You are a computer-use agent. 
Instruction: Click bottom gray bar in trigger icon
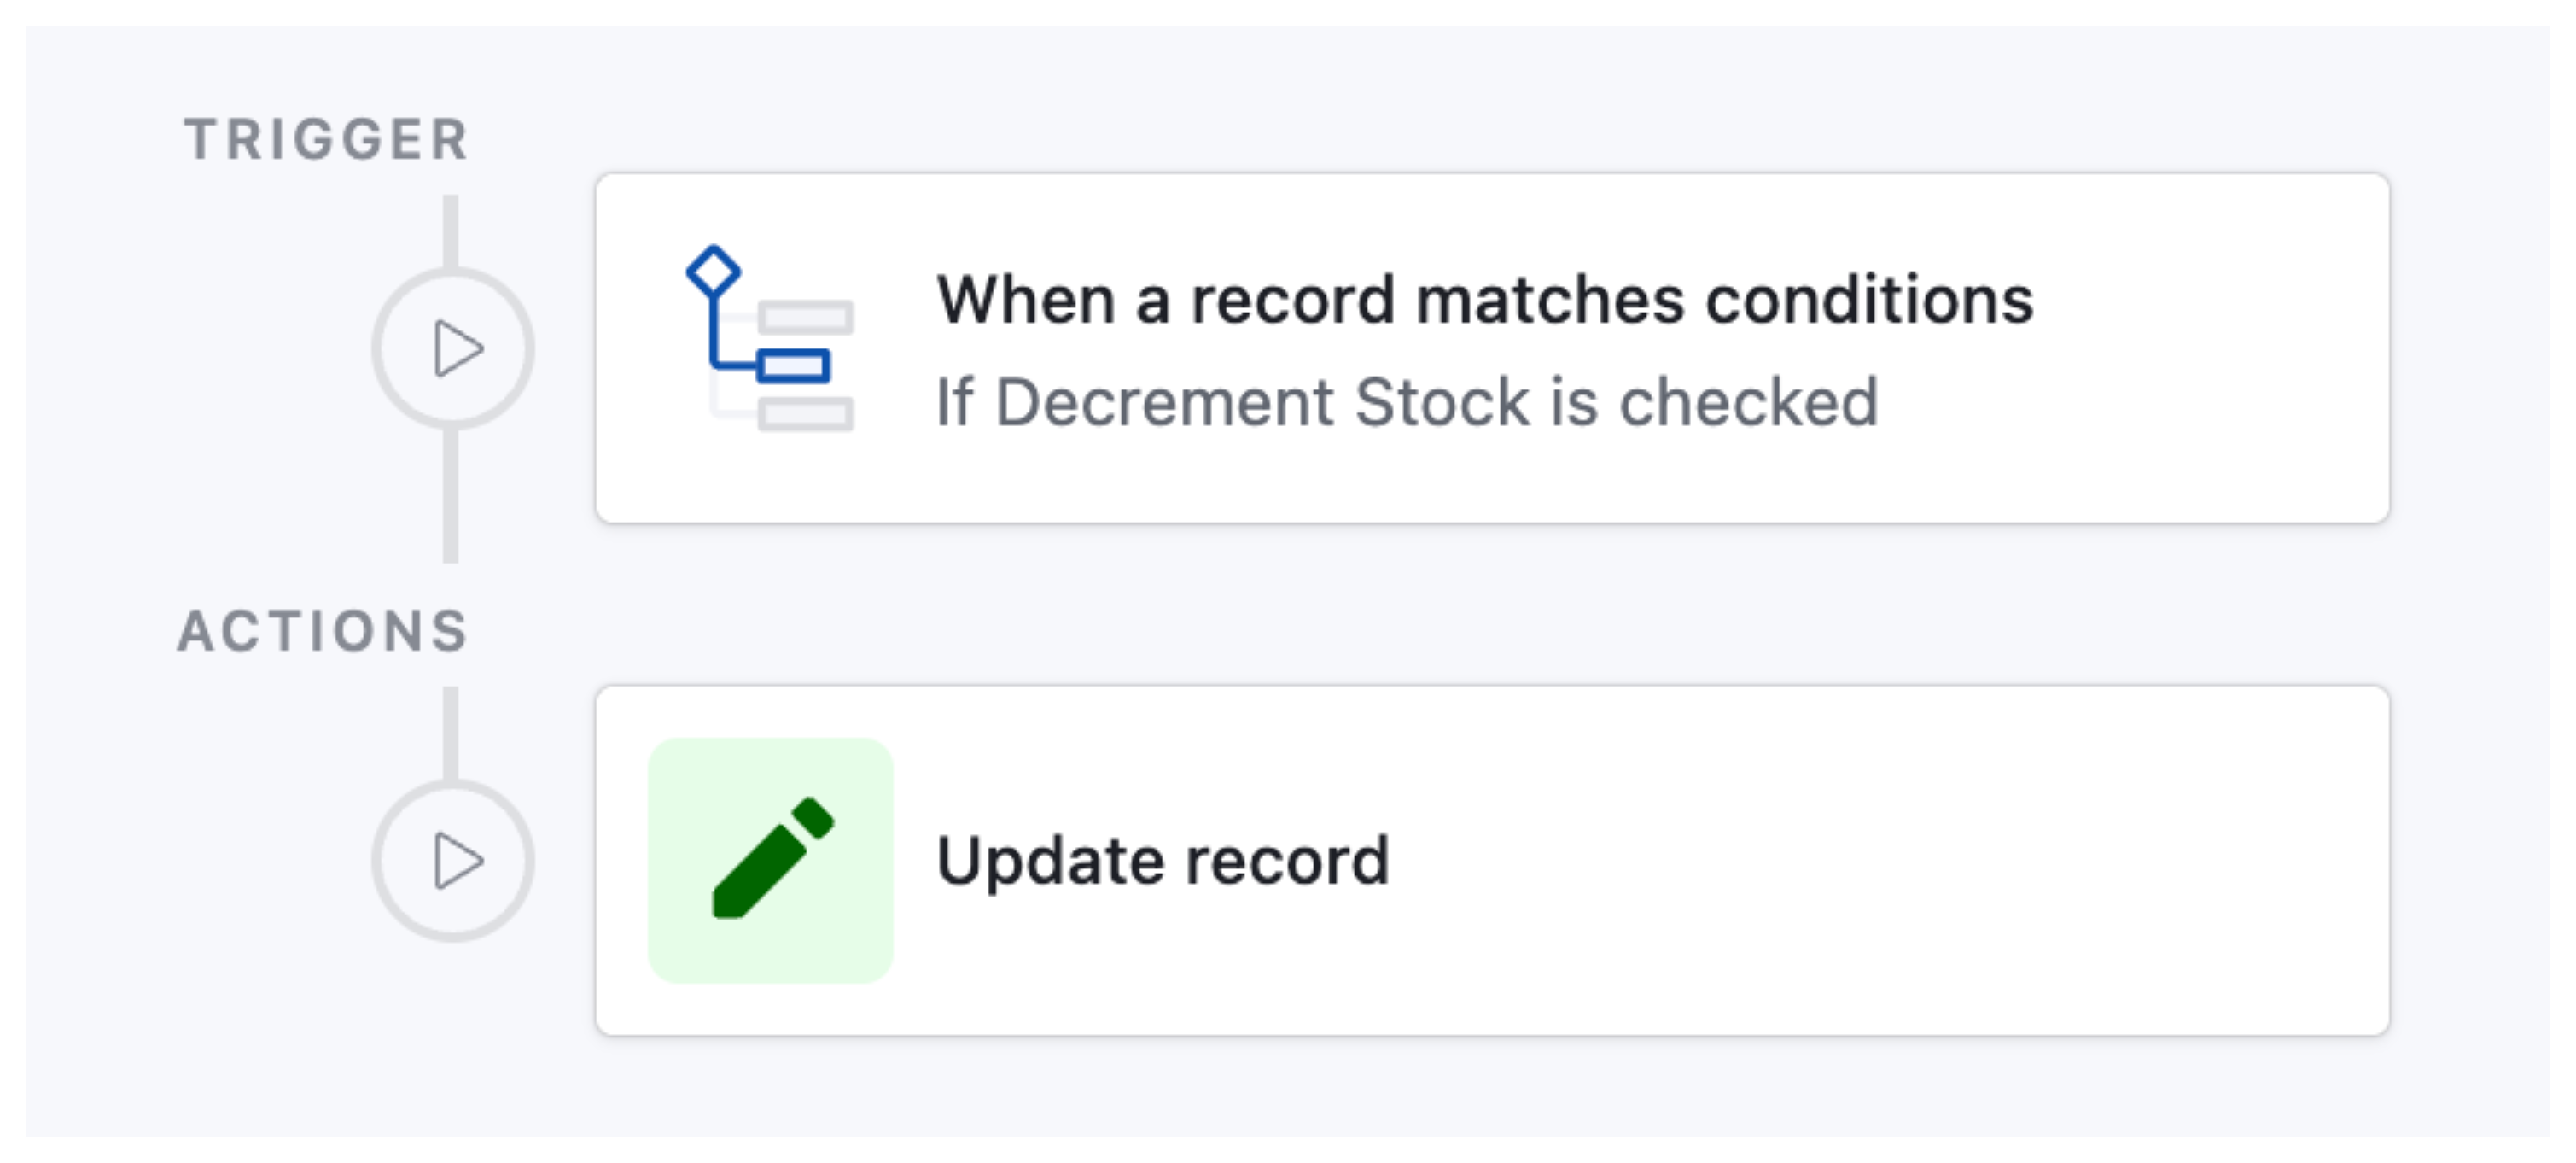coord(806,413)
